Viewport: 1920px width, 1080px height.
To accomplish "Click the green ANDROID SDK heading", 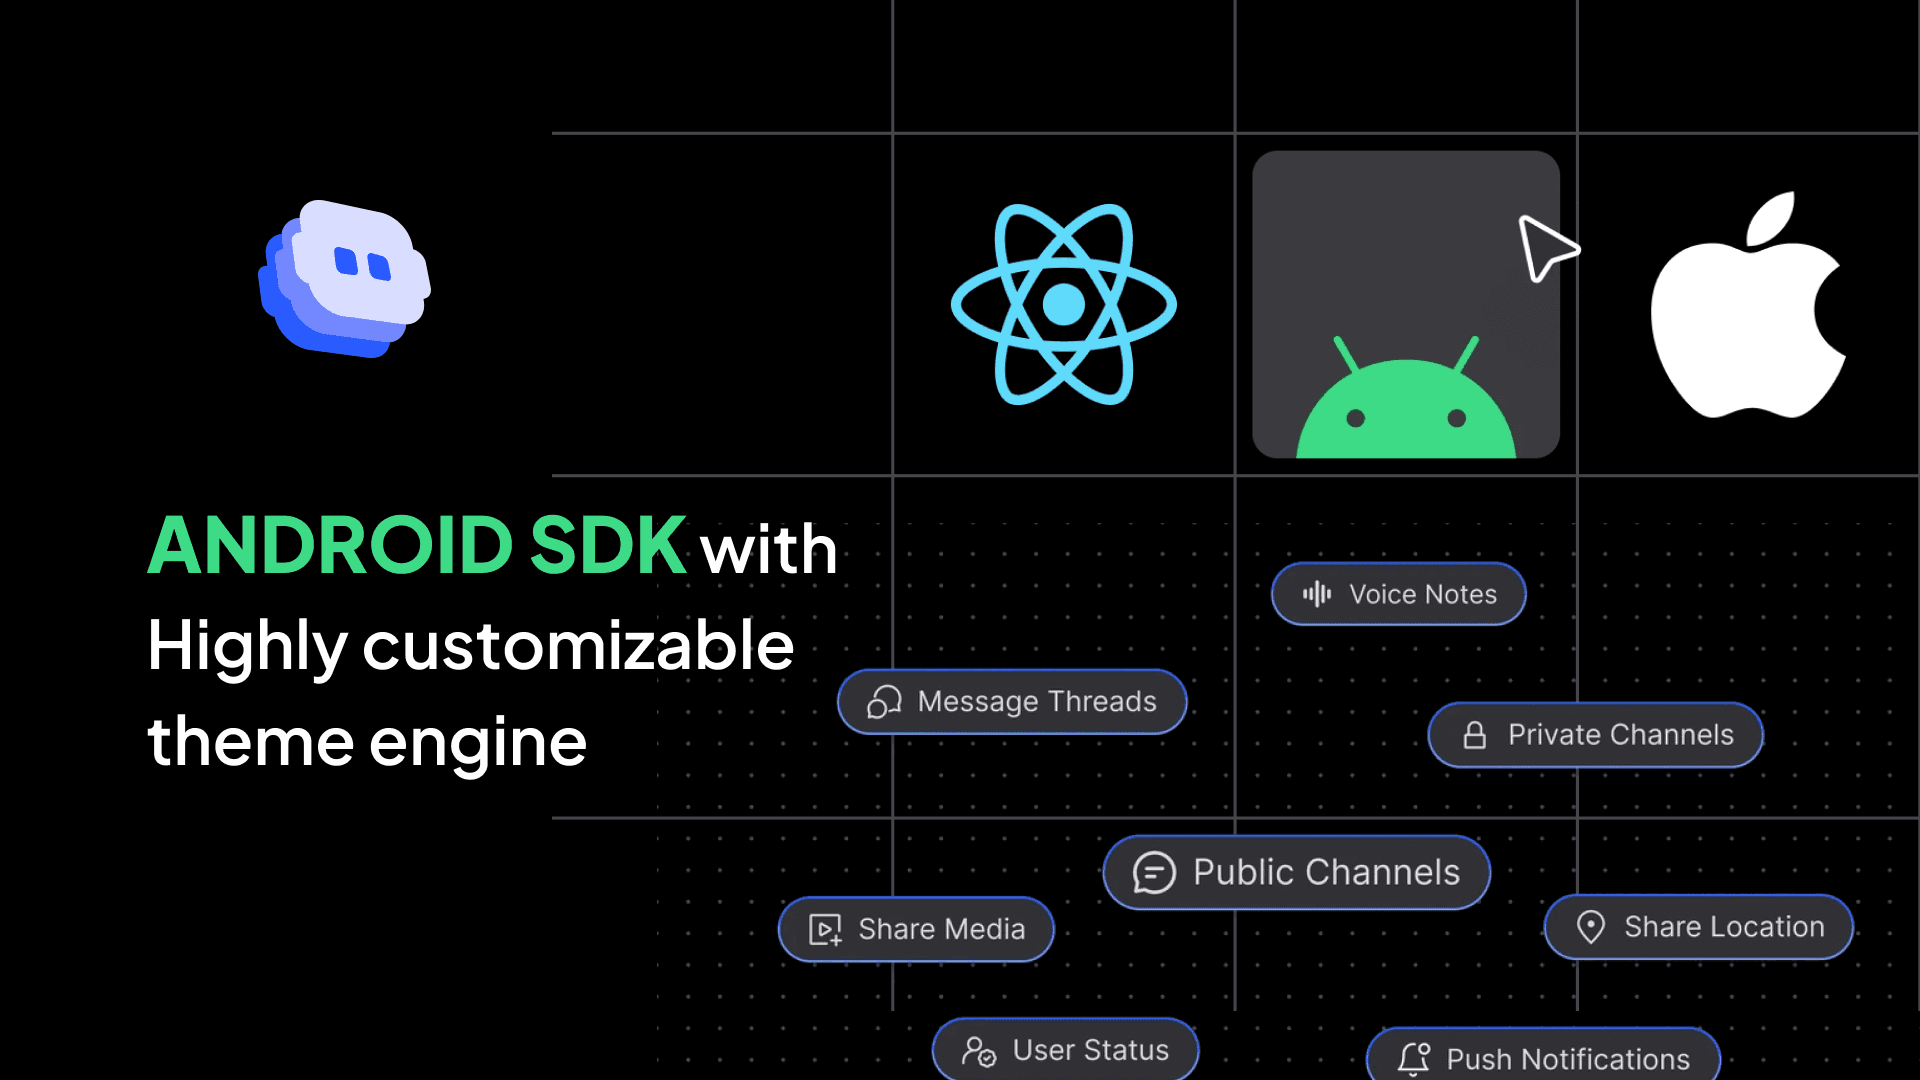I will pyautogui.click(x=417, y=546).
